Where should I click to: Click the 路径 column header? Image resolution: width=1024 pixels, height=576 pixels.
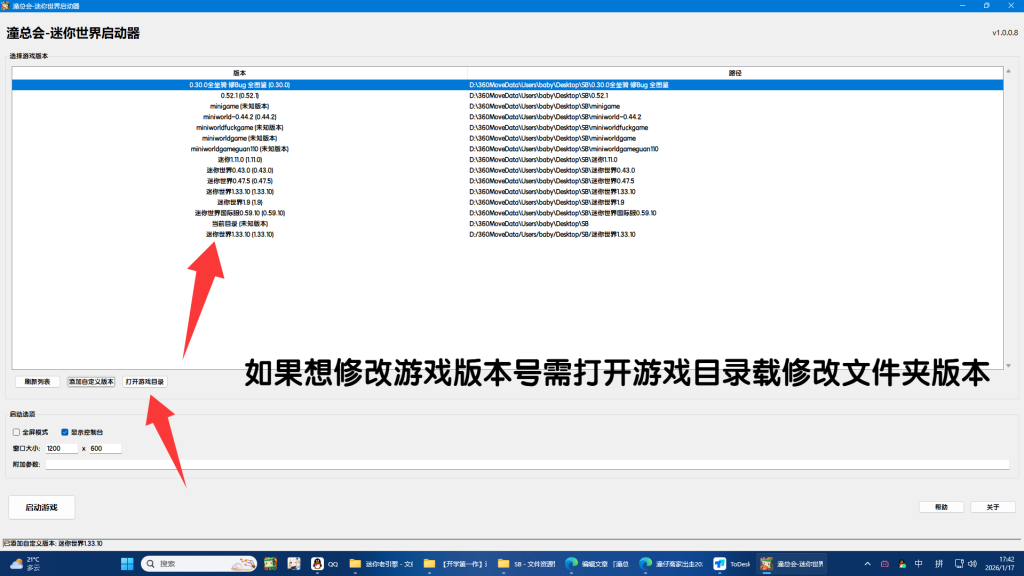735,73
